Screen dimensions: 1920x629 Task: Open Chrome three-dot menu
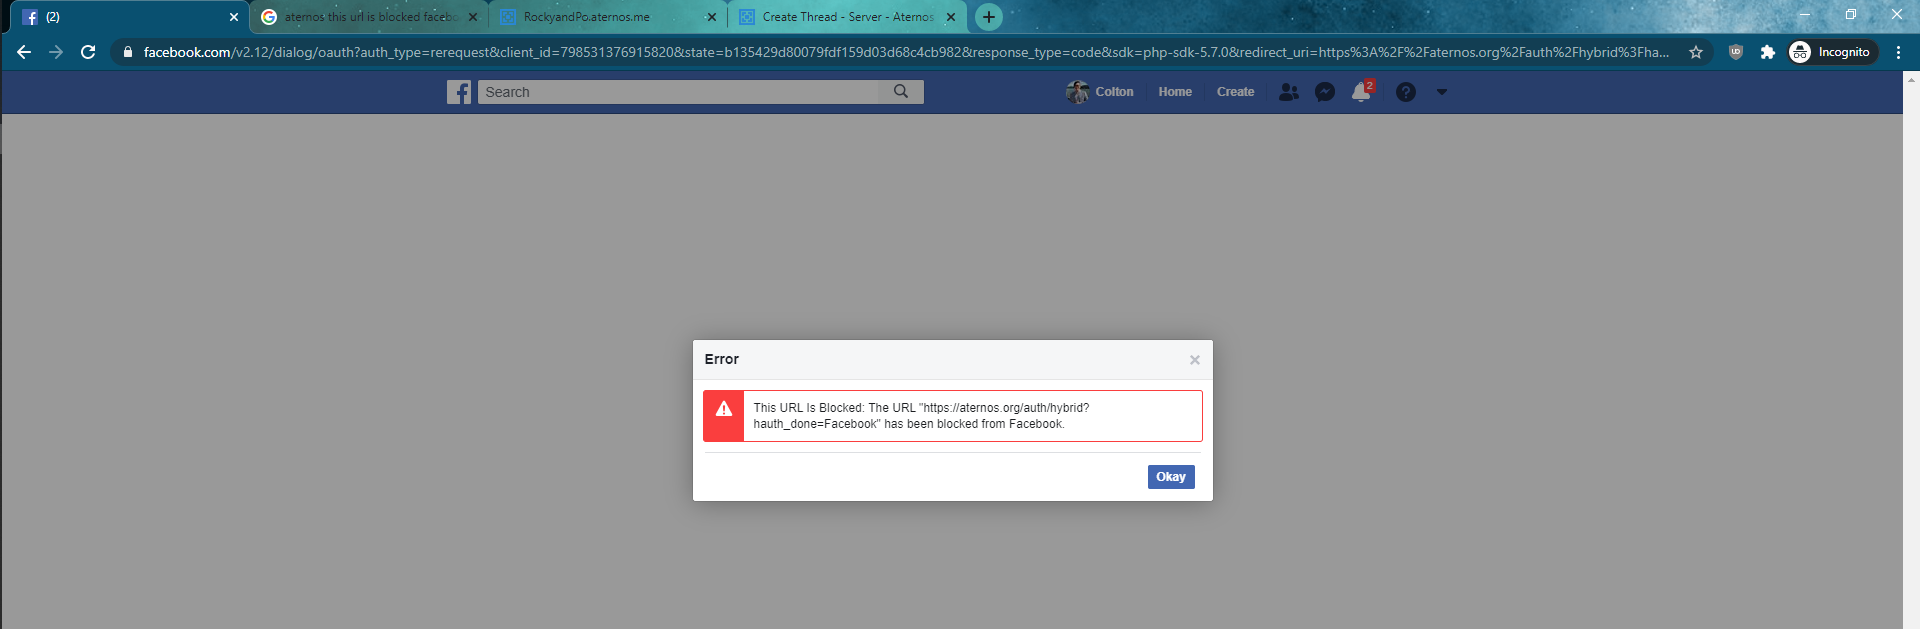1898,52
